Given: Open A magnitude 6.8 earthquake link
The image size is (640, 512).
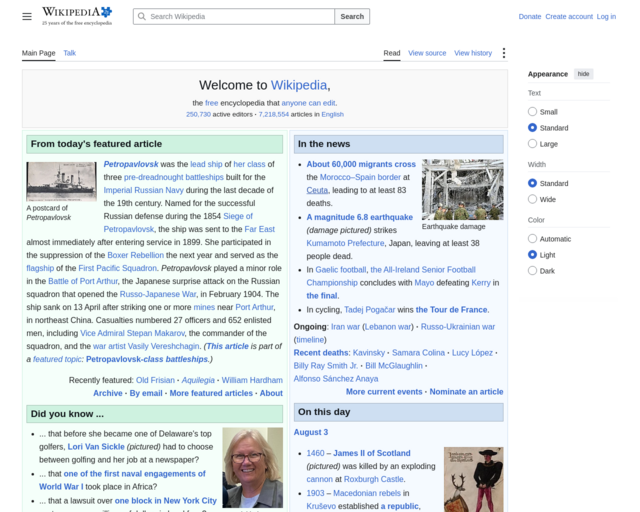Looking at the screenshot, I should [x=360, y=217].
